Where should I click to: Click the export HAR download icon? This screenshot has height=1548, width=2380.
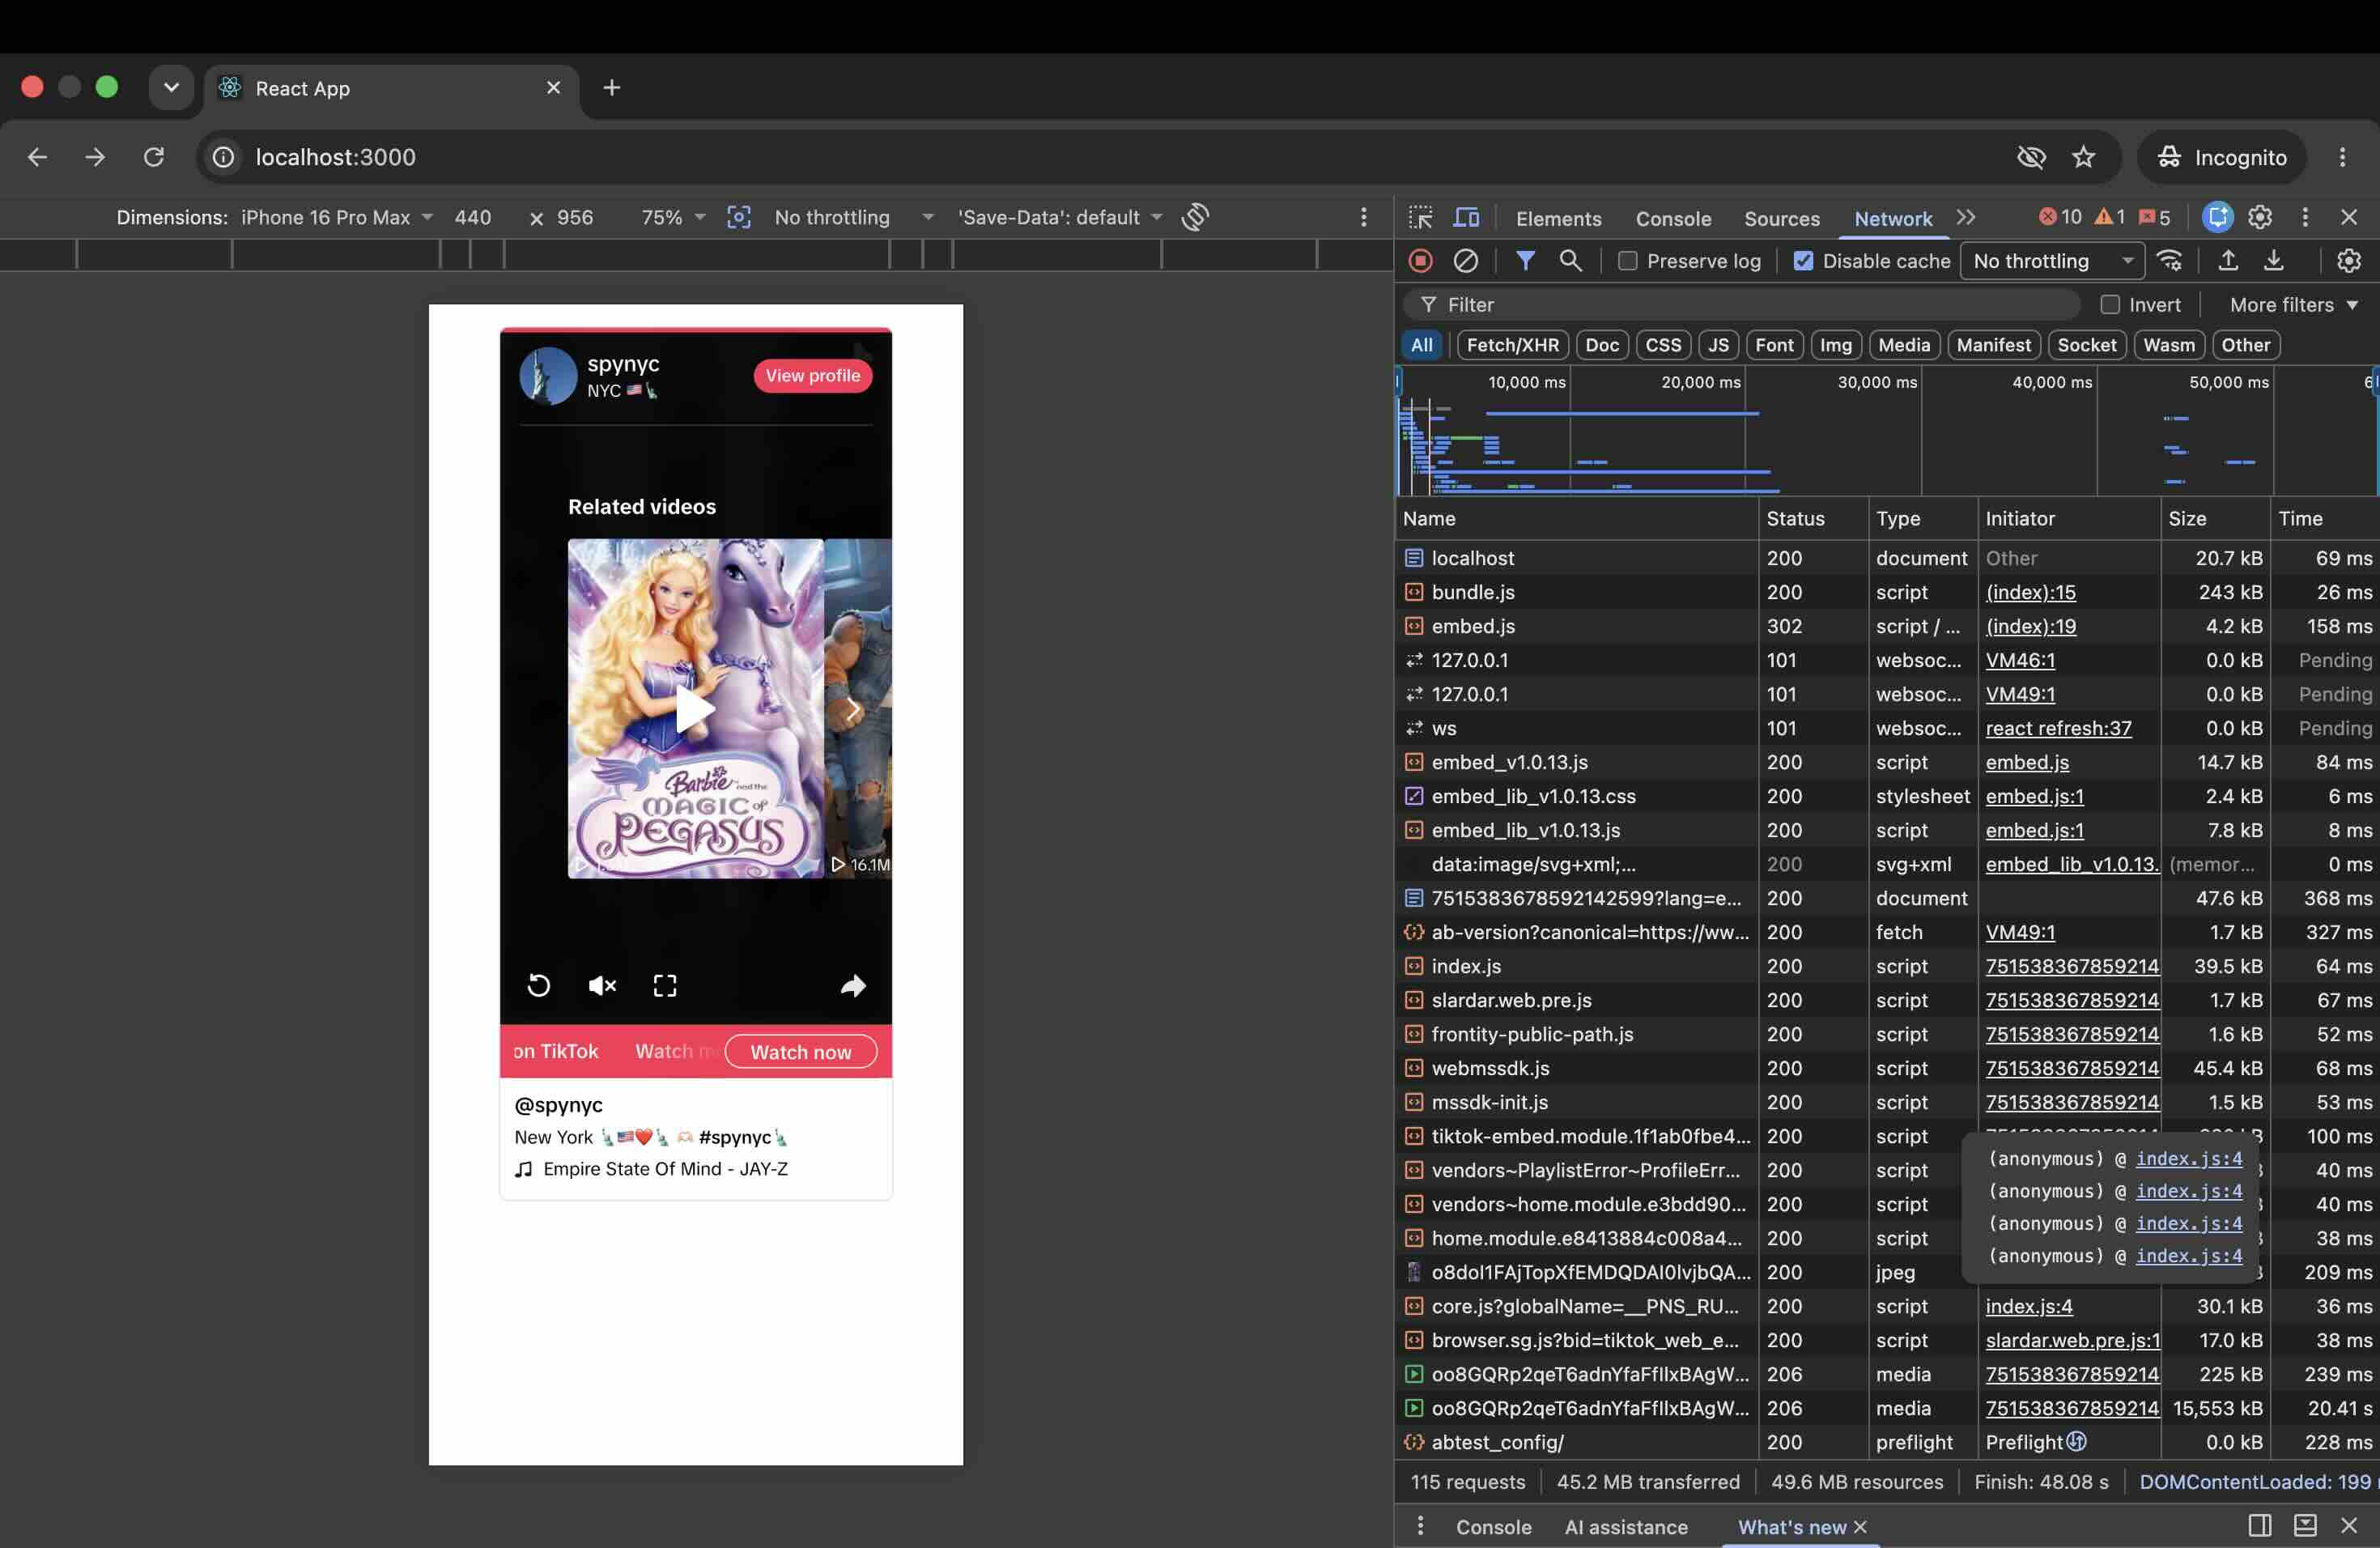coord(2273,261)
